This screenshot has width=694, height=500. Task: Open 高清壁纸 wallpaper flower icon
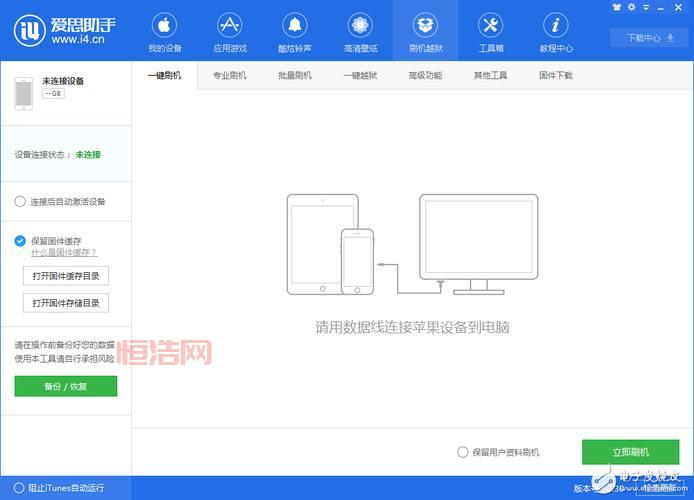coord(360,25)
